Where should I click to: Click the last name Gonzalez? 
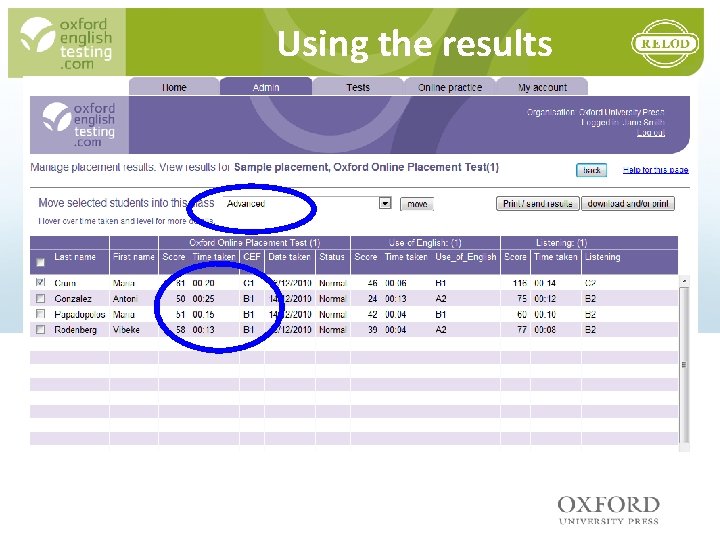(73, 298)
